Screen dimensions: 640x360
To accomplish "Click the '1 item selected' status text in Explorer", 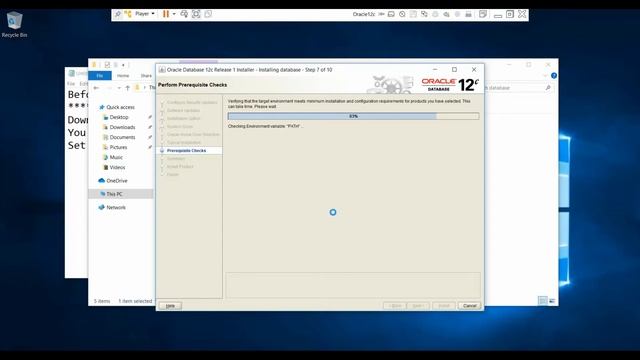I will (x=135, y=301).
